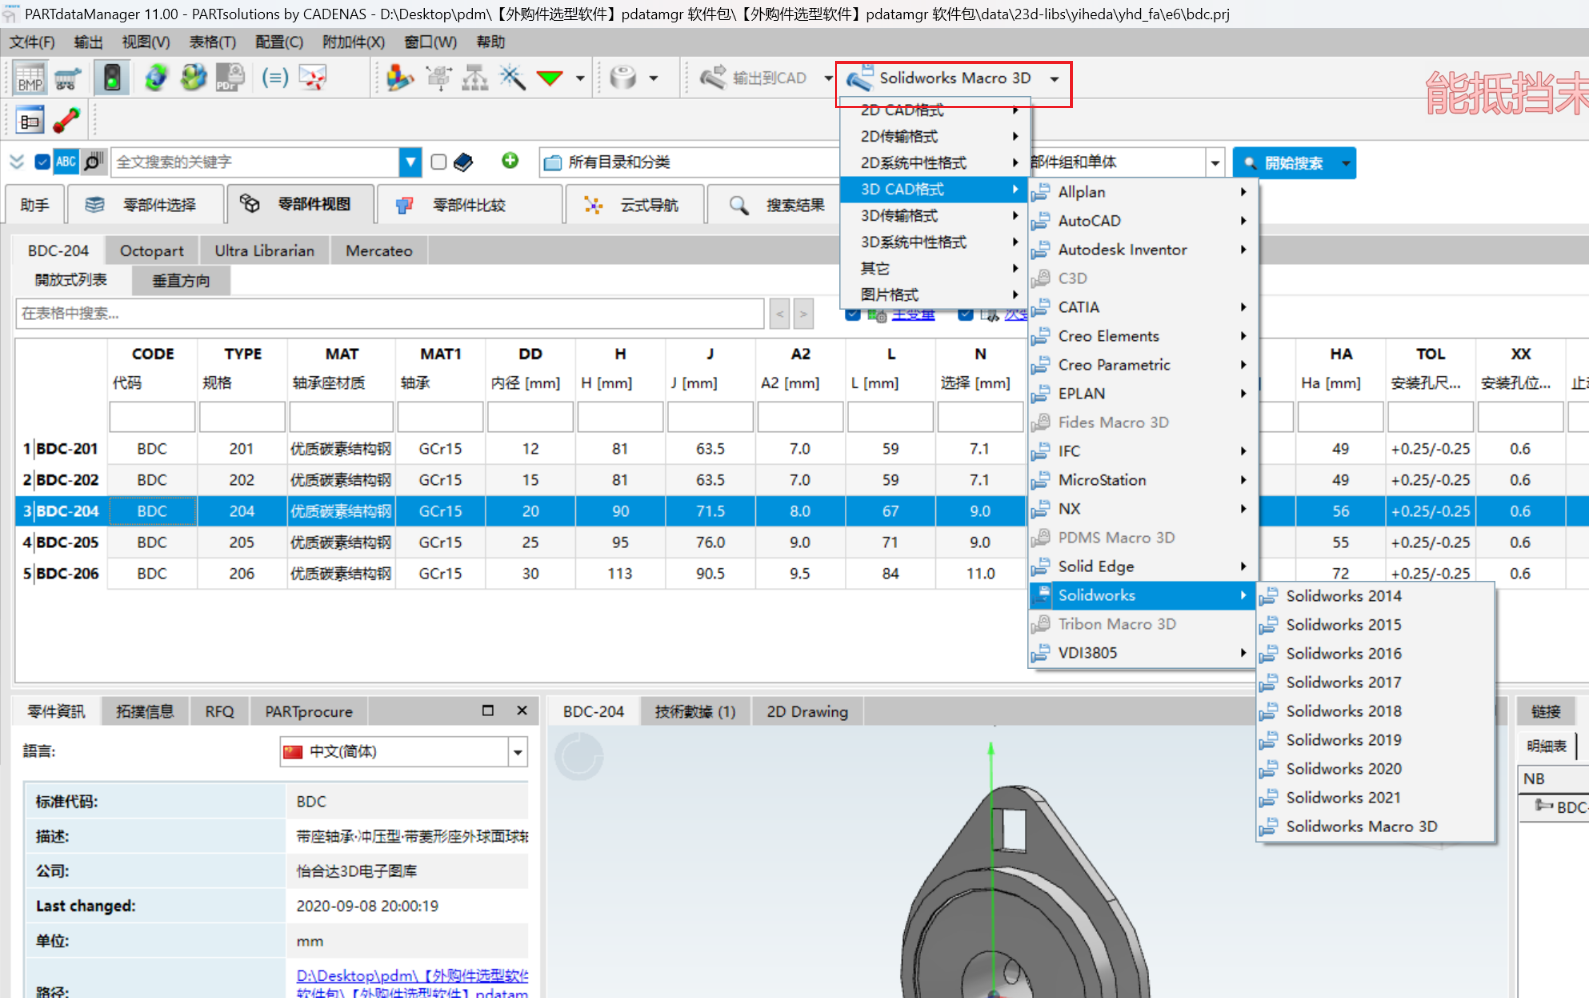The width and height of the screenshot is (1589, 998).
Task: Toggle the checkbox left of ABC icon
Action: click(x=42, y=162)
